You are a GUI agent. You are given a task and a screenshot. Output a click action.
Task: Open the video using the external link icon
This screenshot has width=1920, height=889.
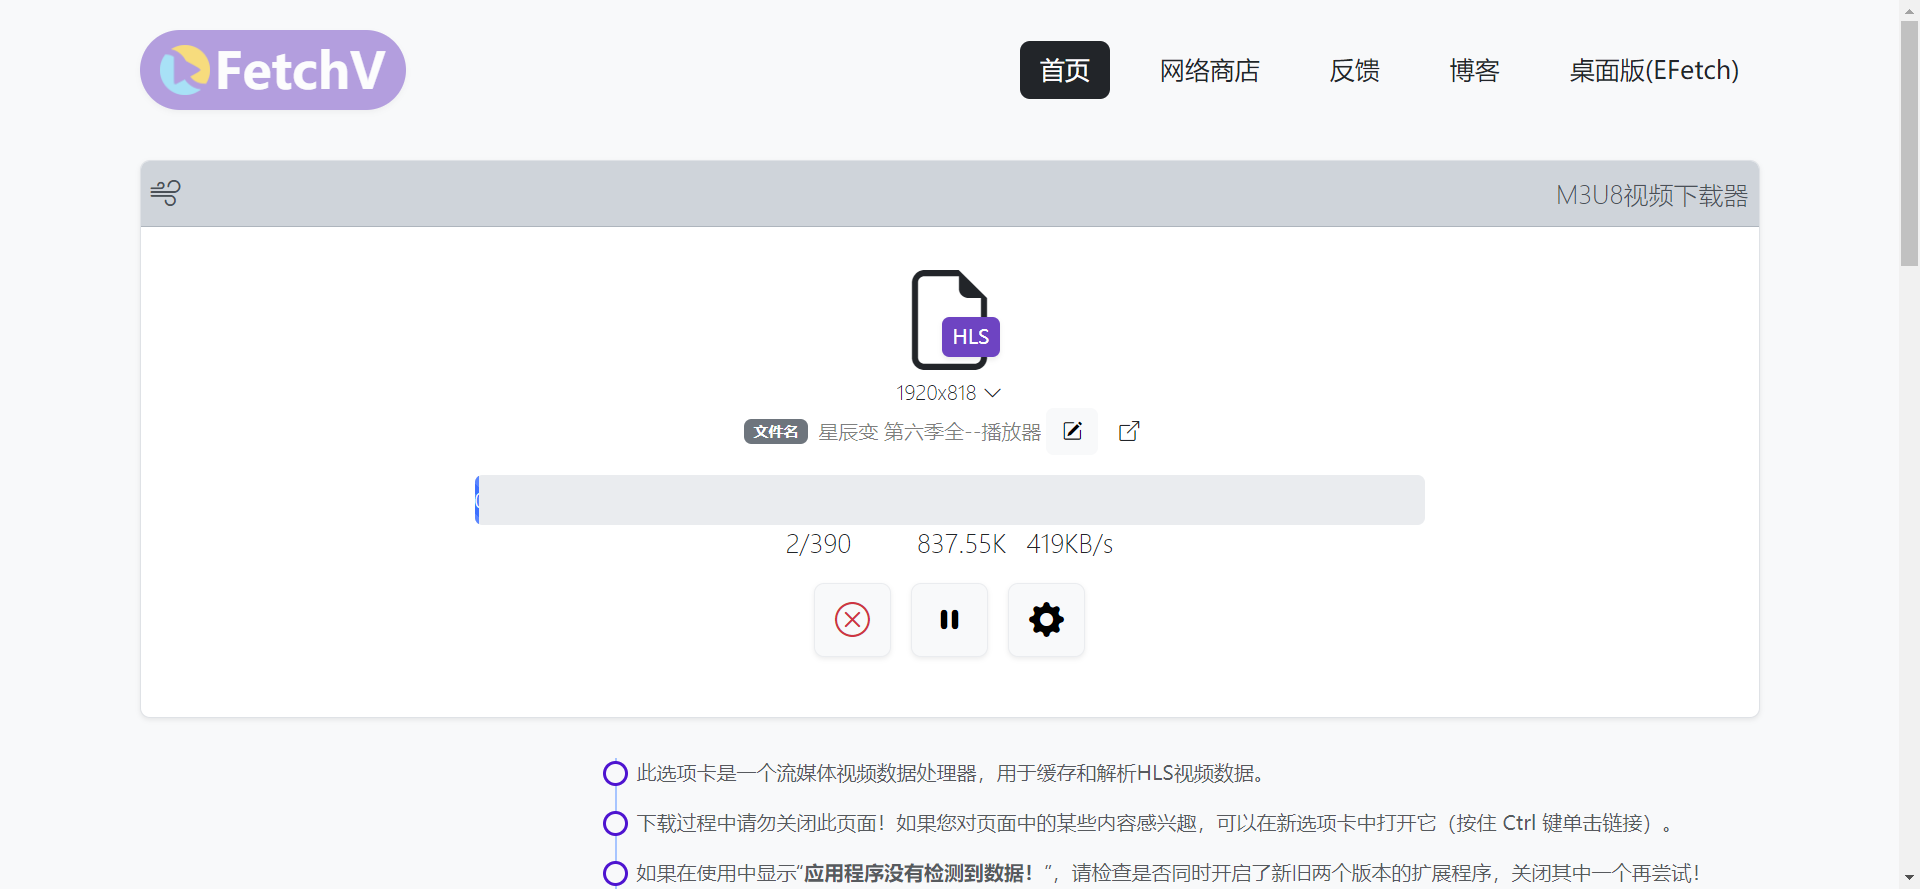(x=1129, y=431)
